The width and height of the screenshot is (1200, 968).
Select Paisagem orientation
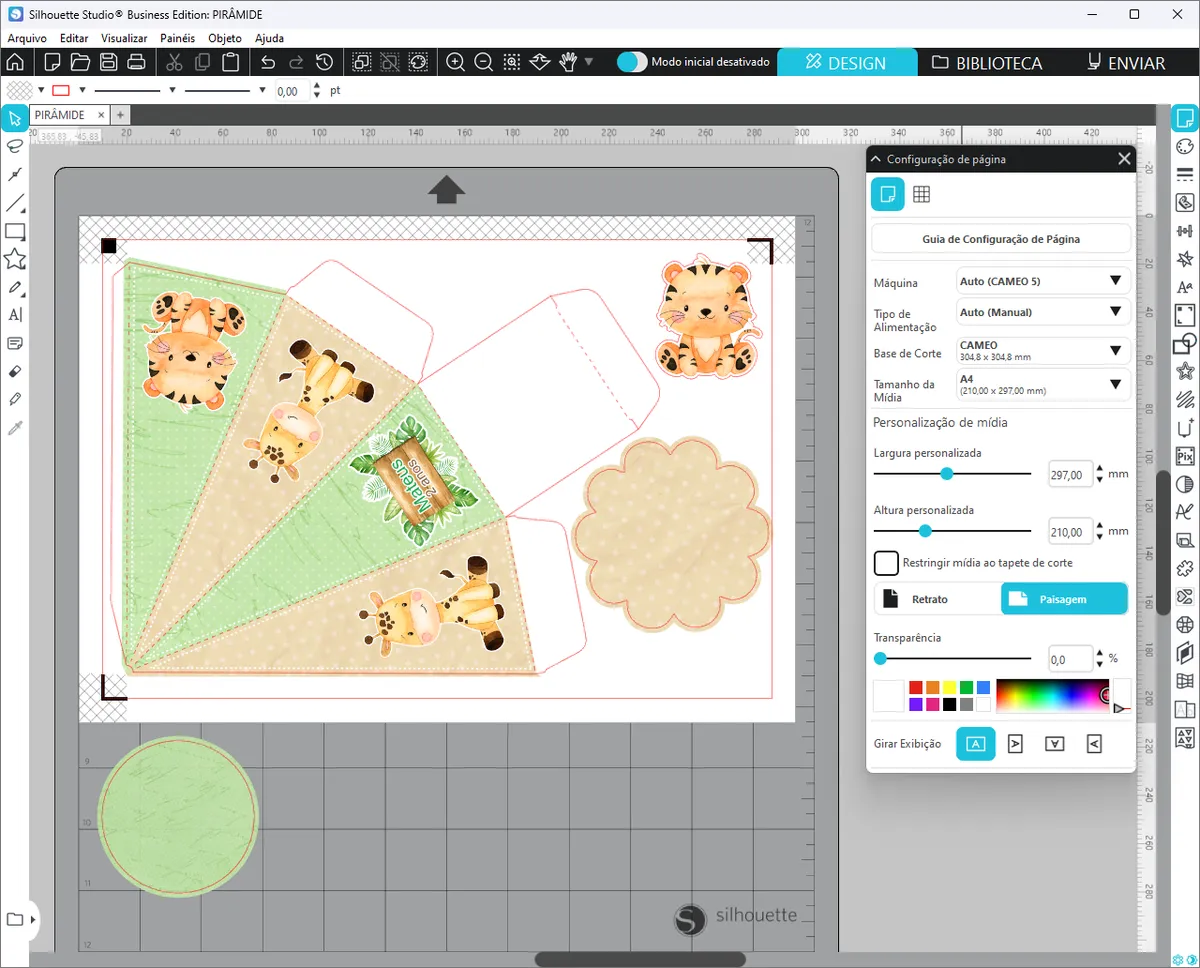tap(1064, 599)
